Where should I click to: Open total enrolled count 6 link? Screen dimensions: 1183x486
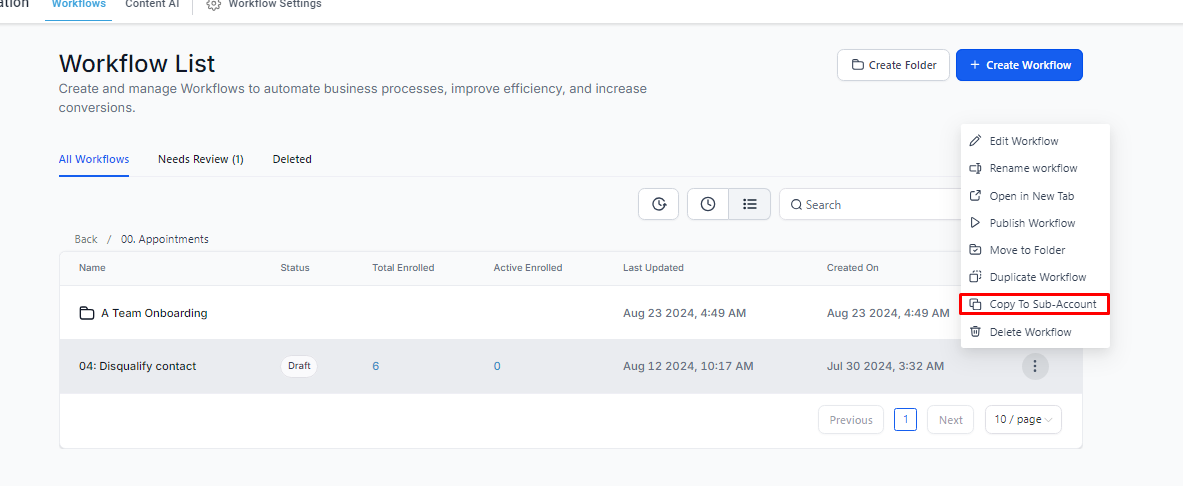click(x=376, y=366)
